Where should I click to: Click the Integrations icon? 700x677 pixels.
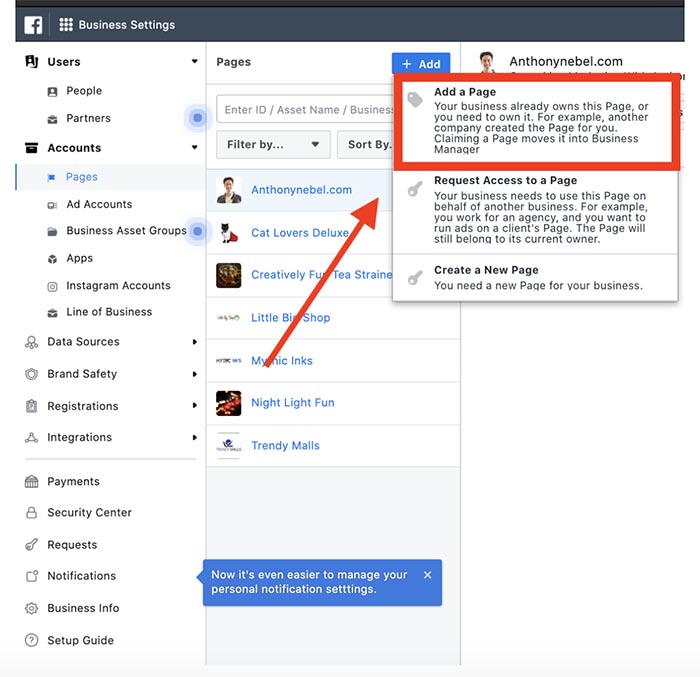click(31, 437)
